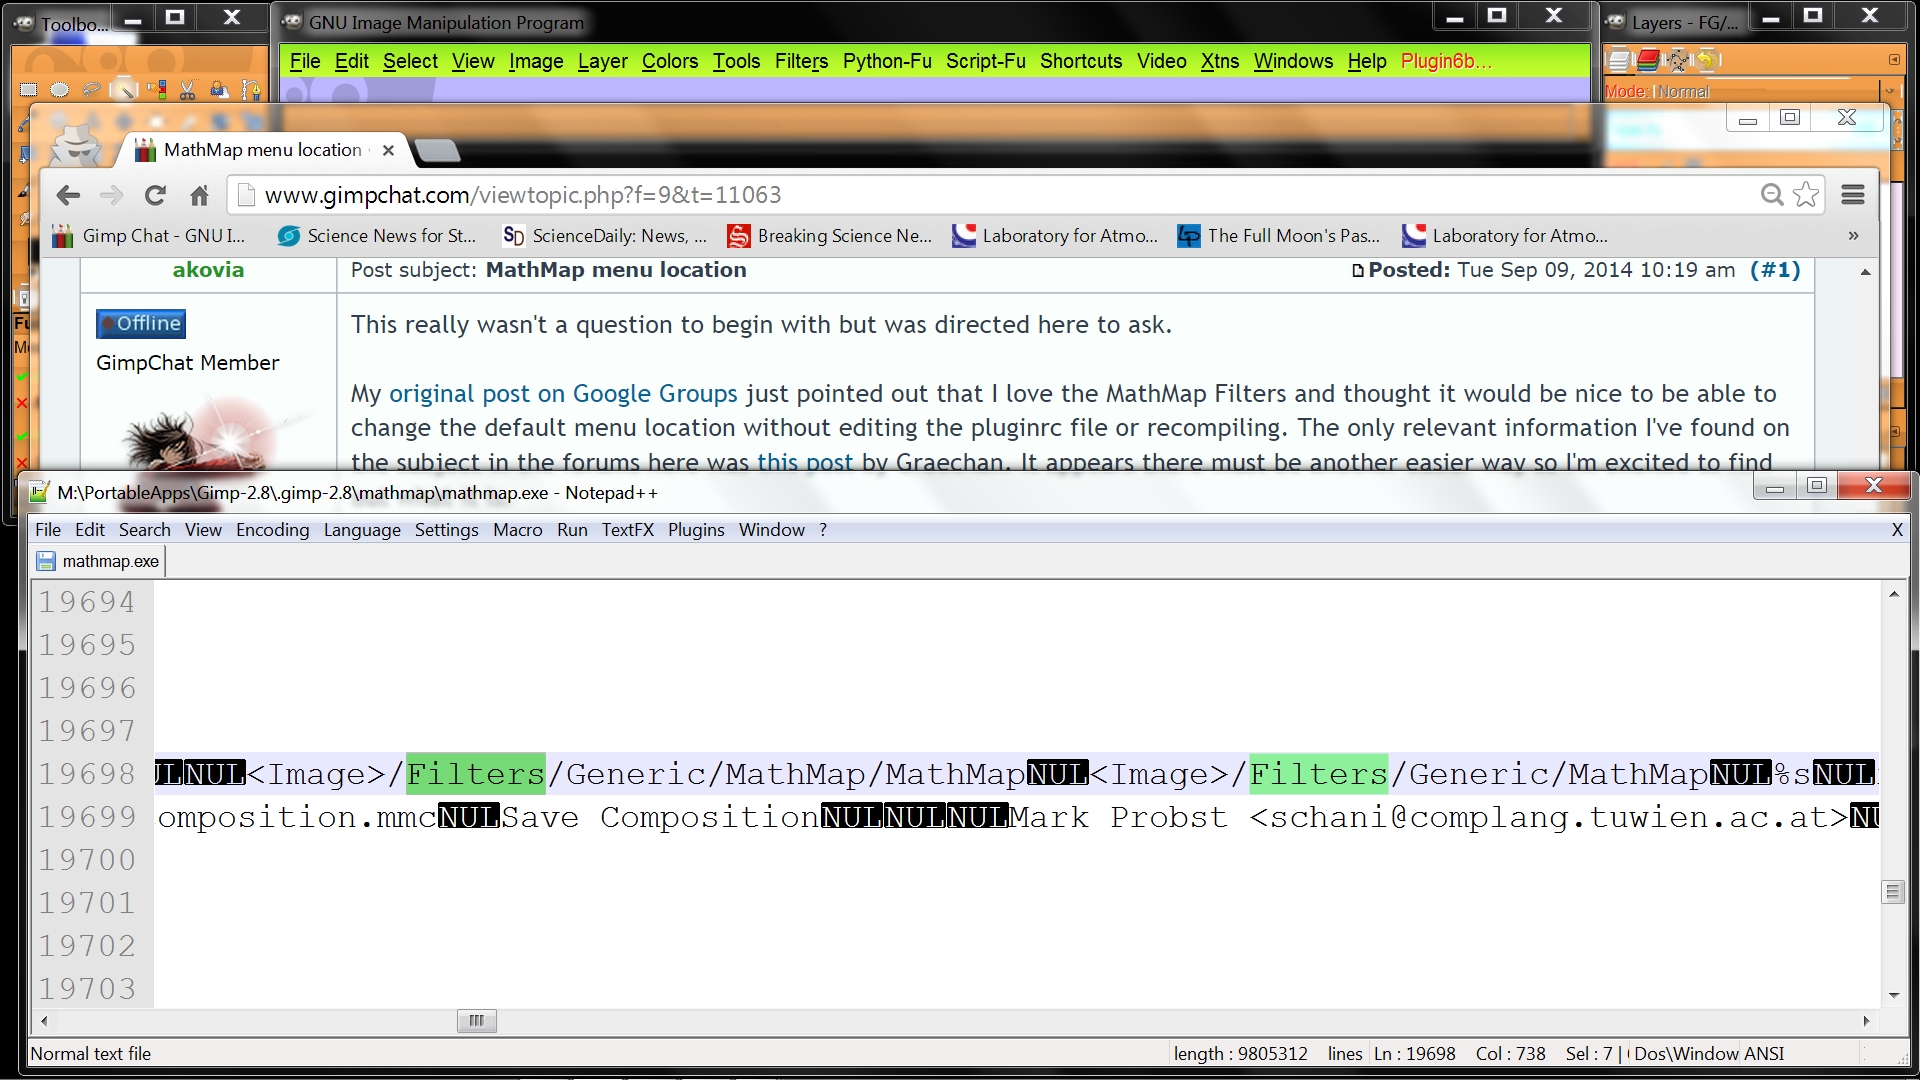Screen dimensions: 1920x1080
Task: Open the GIMP Xtns menu
Action: pyautogui.click(x=1220, y=61)
